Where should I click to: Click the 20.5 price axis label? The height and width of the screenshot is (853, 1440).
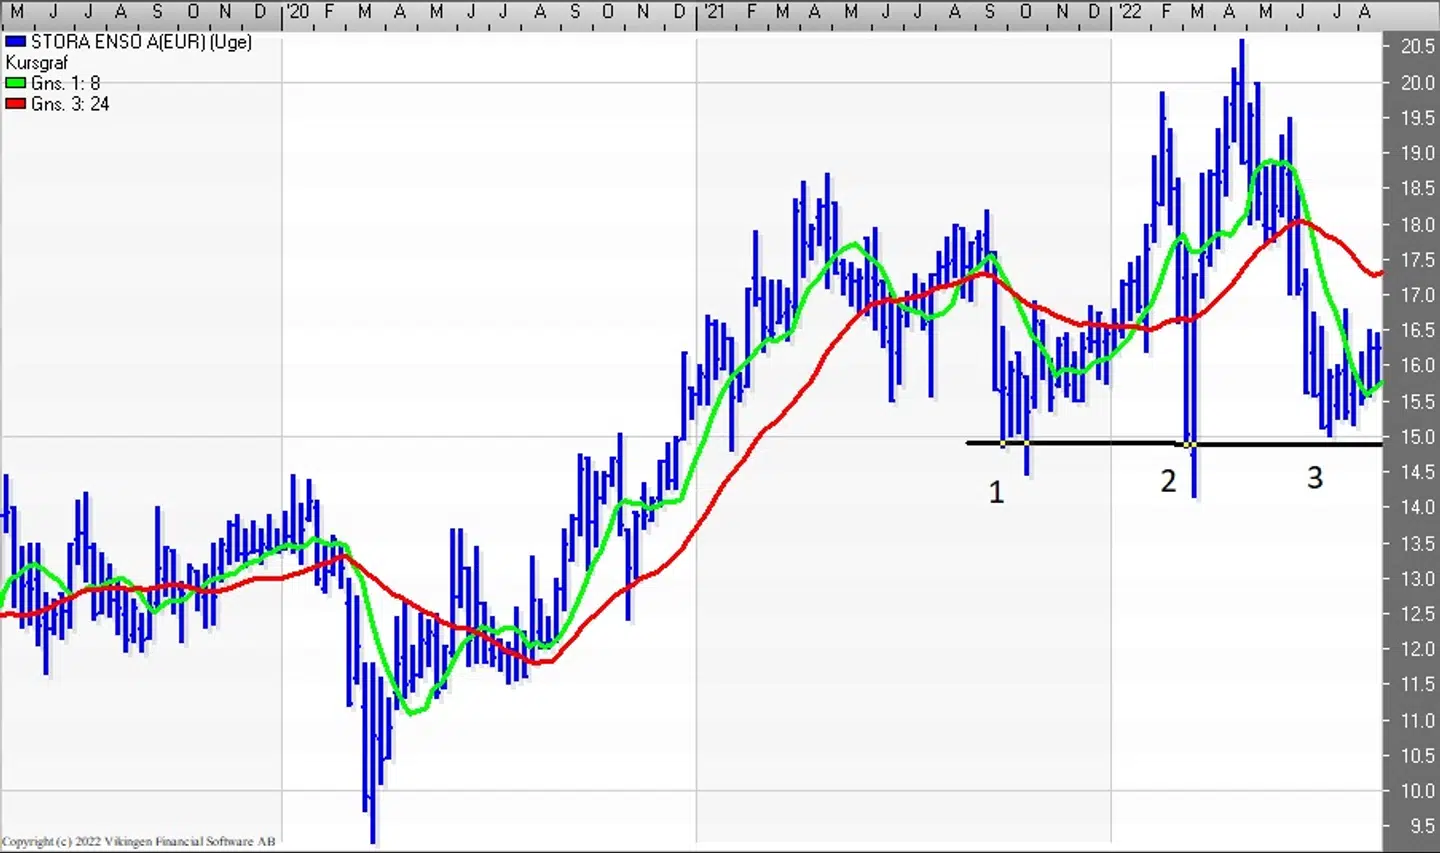(1417, 46)
